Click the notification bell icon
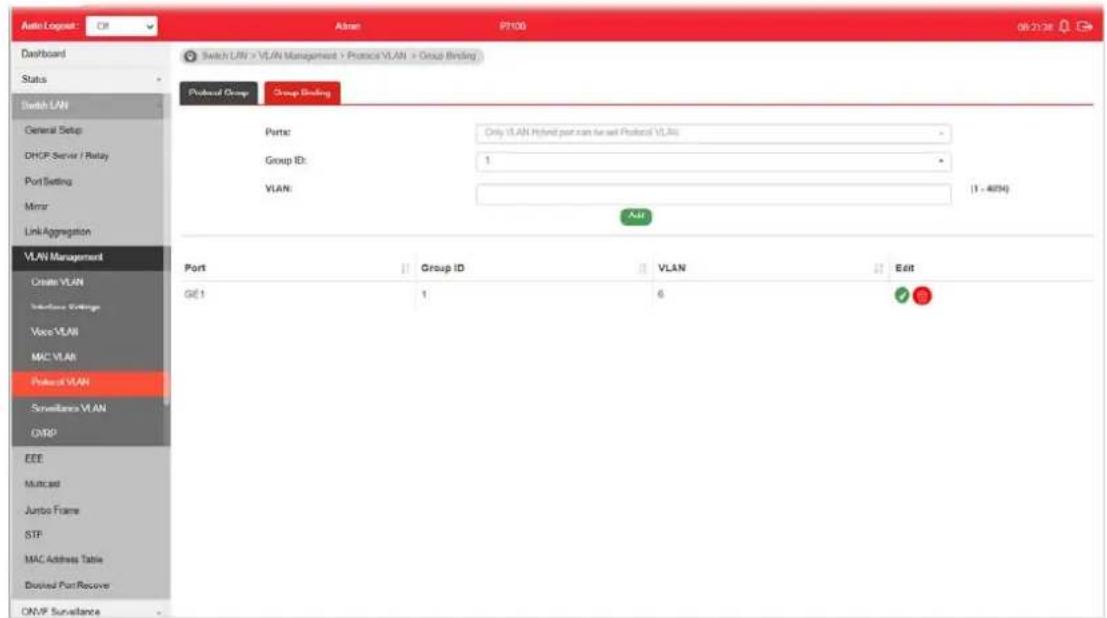Image resolution: width=1107 pixels, height=618 pixels. click(x=1064, y=26)
